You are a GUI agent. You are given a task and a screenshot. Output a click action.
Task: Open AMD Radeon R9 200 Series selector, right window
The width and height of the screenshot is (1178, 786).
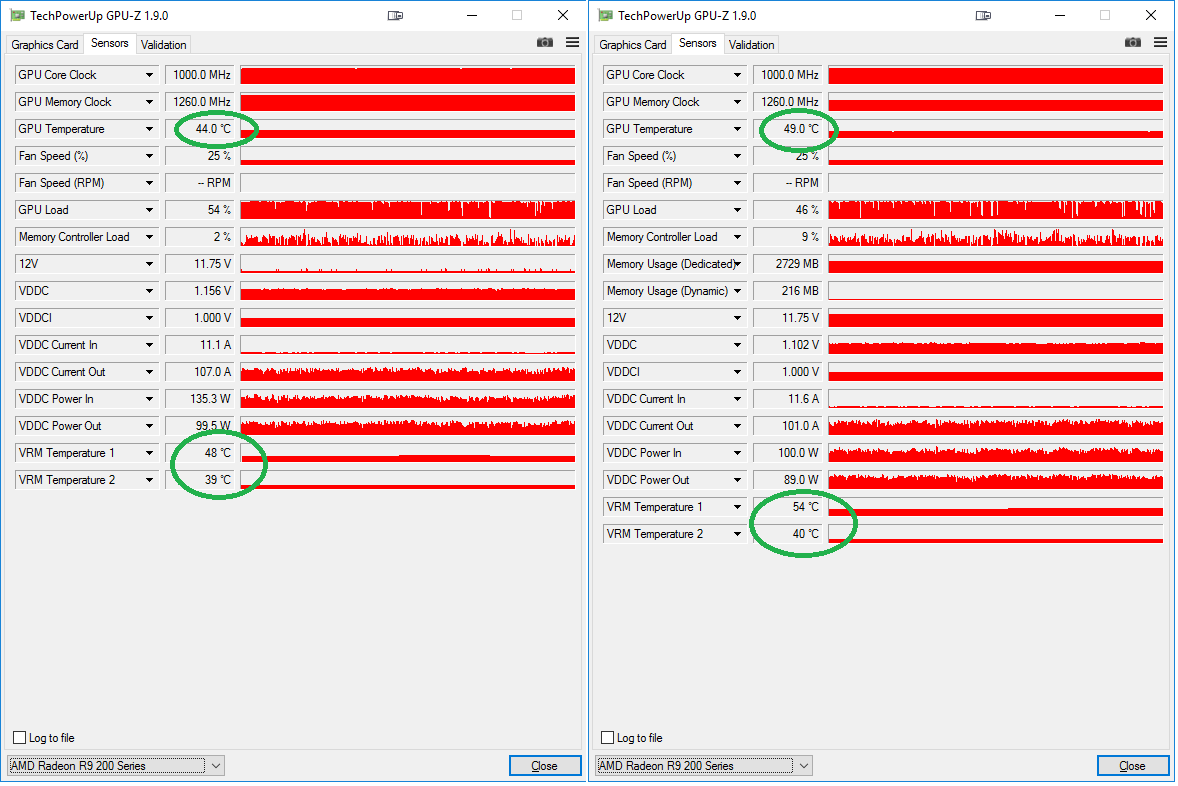(704, 766)
